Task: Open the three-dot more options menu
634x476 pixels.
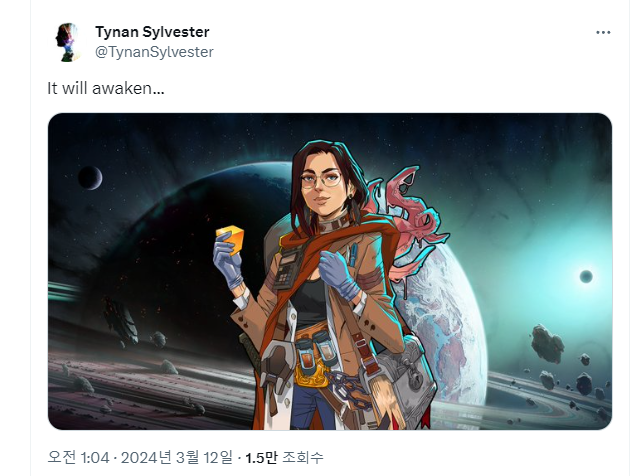Action: tap(603, 32)
